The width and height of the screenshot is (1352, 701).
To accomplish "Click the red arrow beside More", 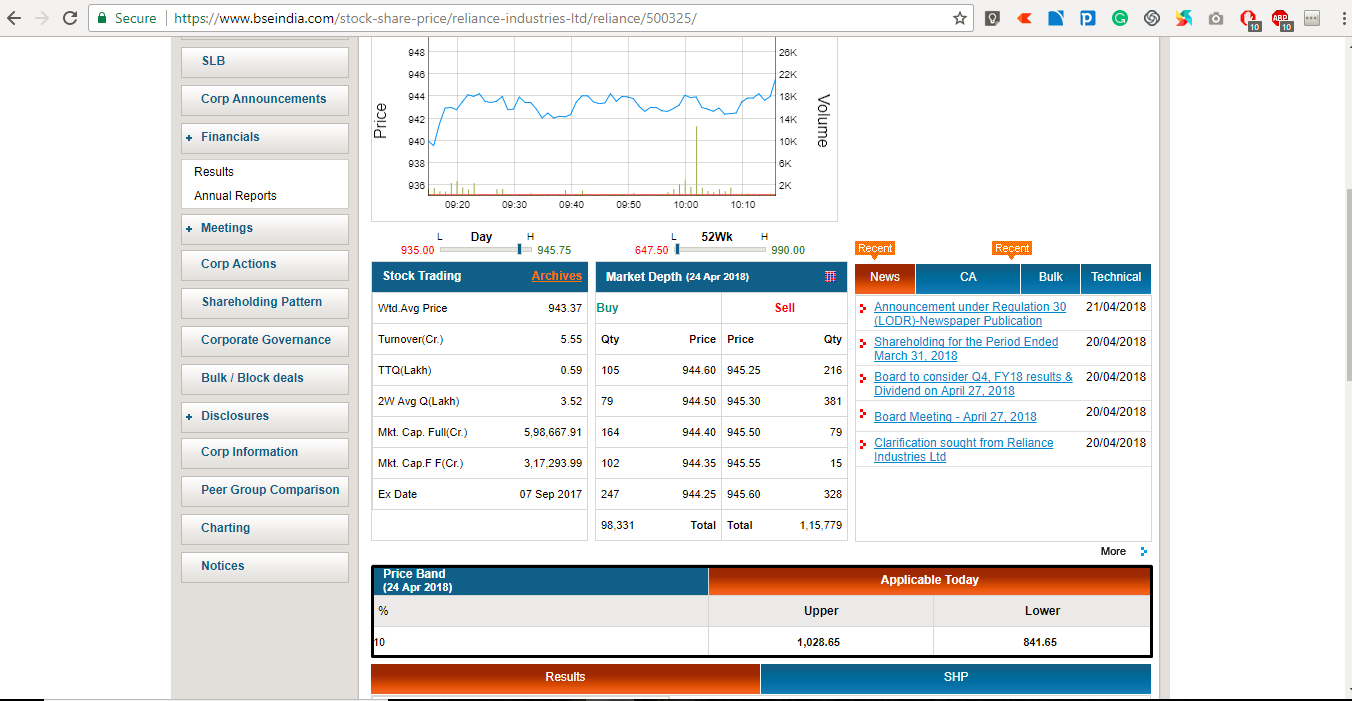I will 1144,552.
